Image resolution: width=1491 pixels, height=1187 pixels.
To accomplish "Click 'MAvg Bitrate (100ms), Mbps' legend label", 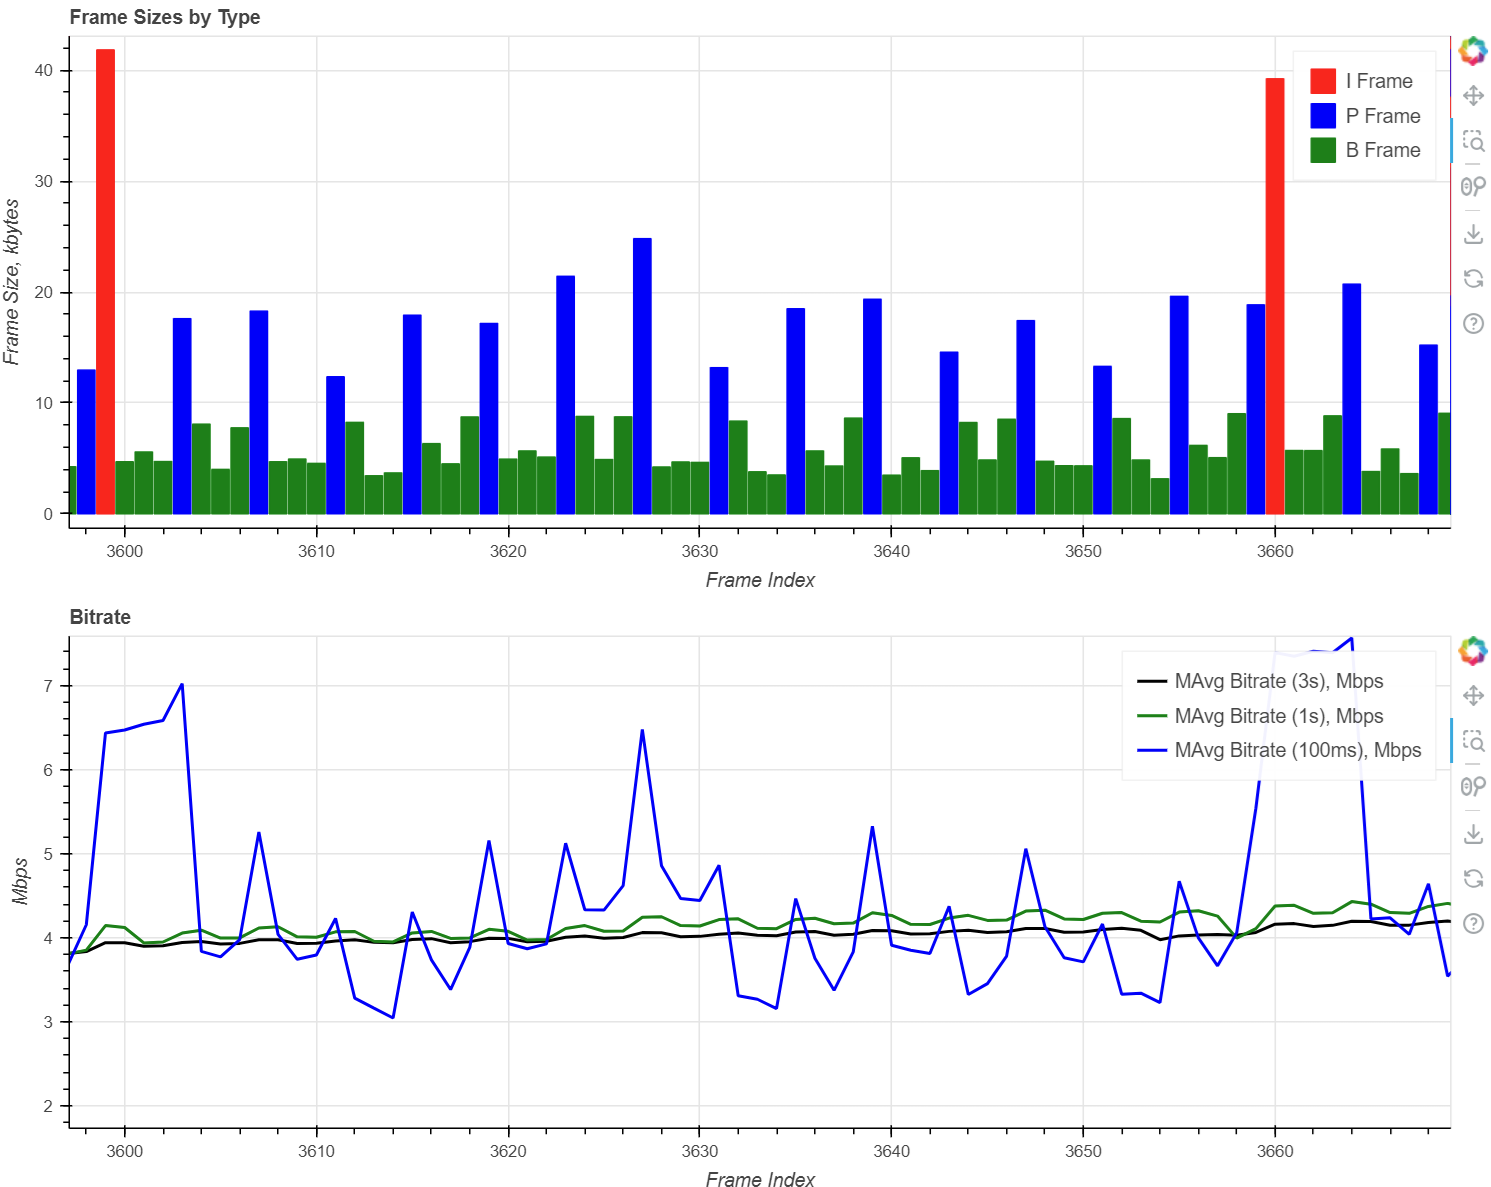I will point(1298,750).
